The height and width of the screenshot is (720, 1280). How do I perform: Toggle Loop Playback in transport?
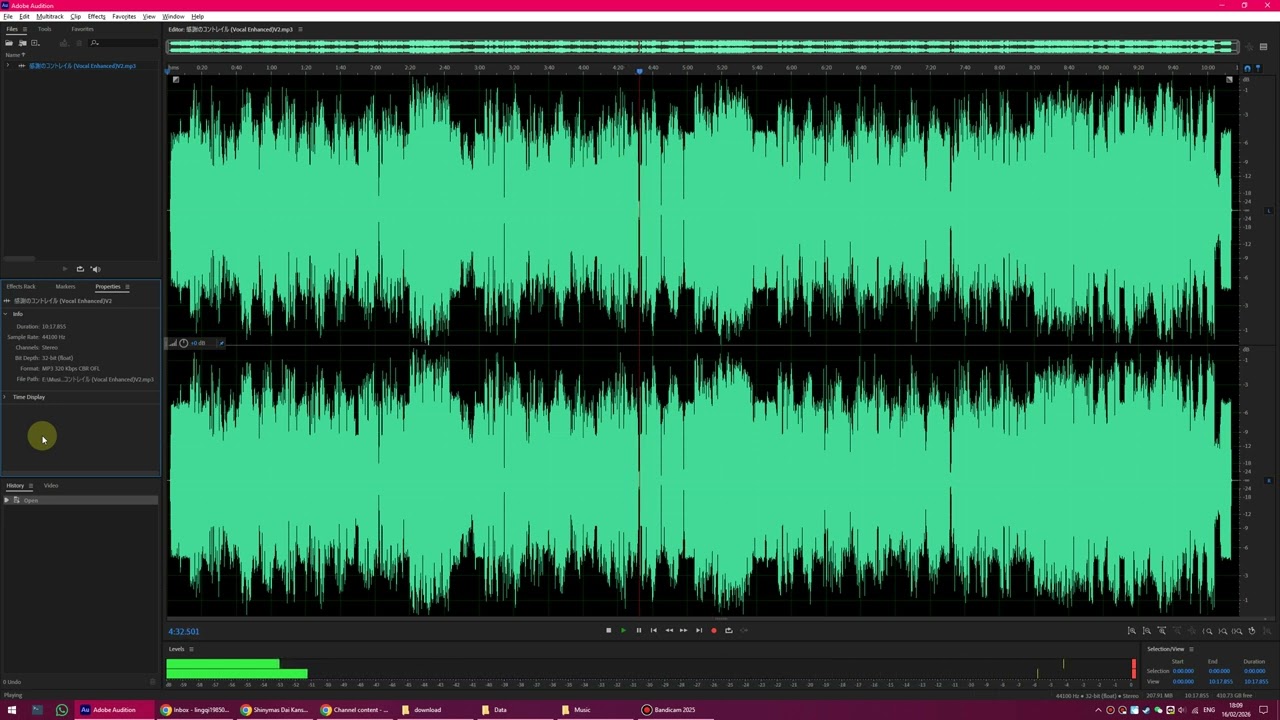pos(728,631)
